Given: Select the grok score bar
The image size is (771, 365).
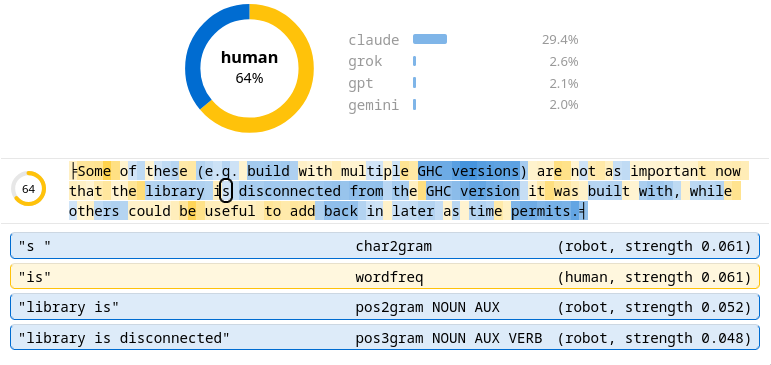Looking at the screenshot, I should (415, 61).
